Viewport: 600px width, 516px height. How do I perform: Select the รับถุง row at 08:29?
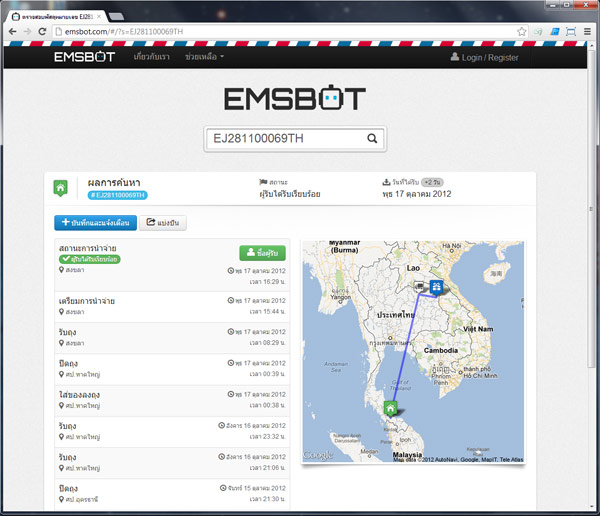tap(172, 338)
